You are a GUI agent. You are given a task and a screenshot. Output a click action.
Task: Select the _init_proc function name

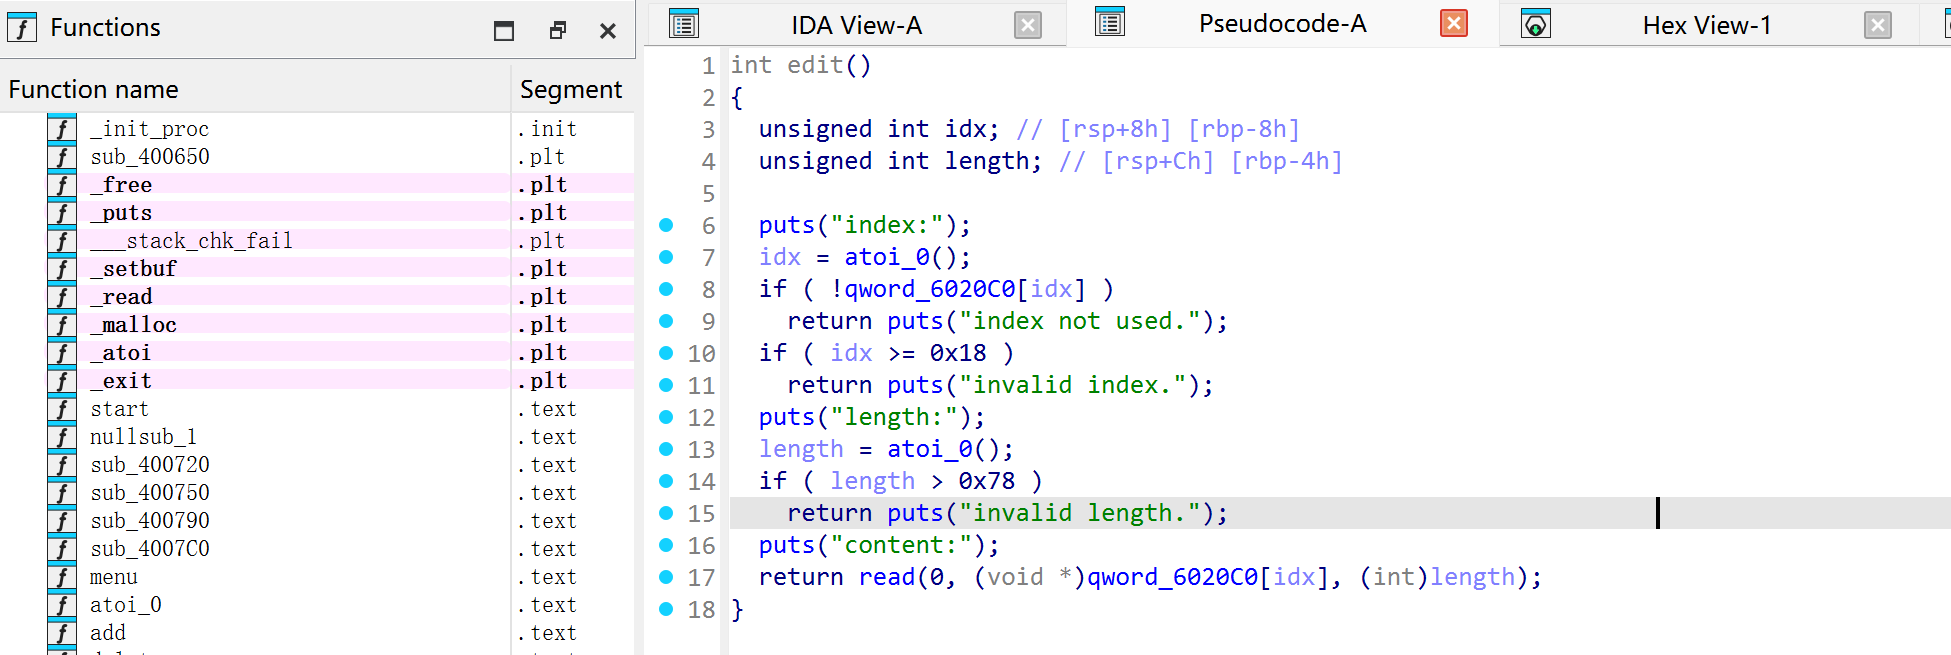(150, 129)
